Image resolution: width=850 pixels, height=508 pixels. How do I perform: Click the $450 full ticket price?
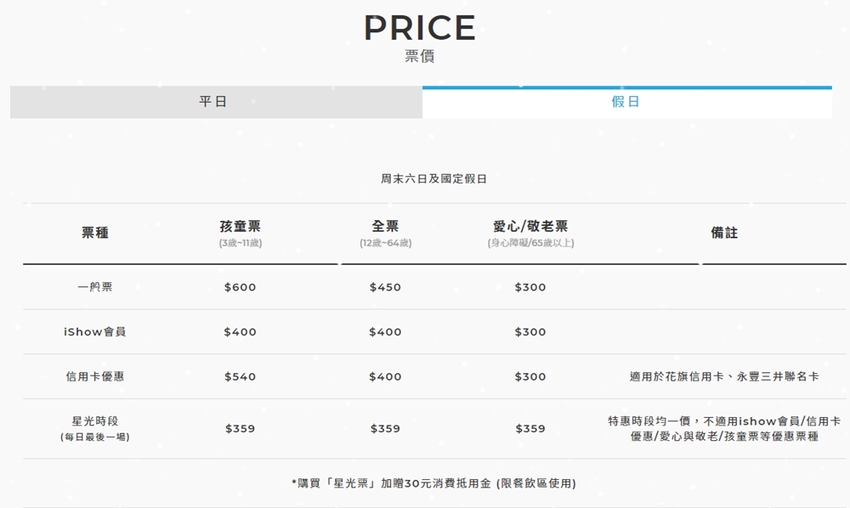385,287
